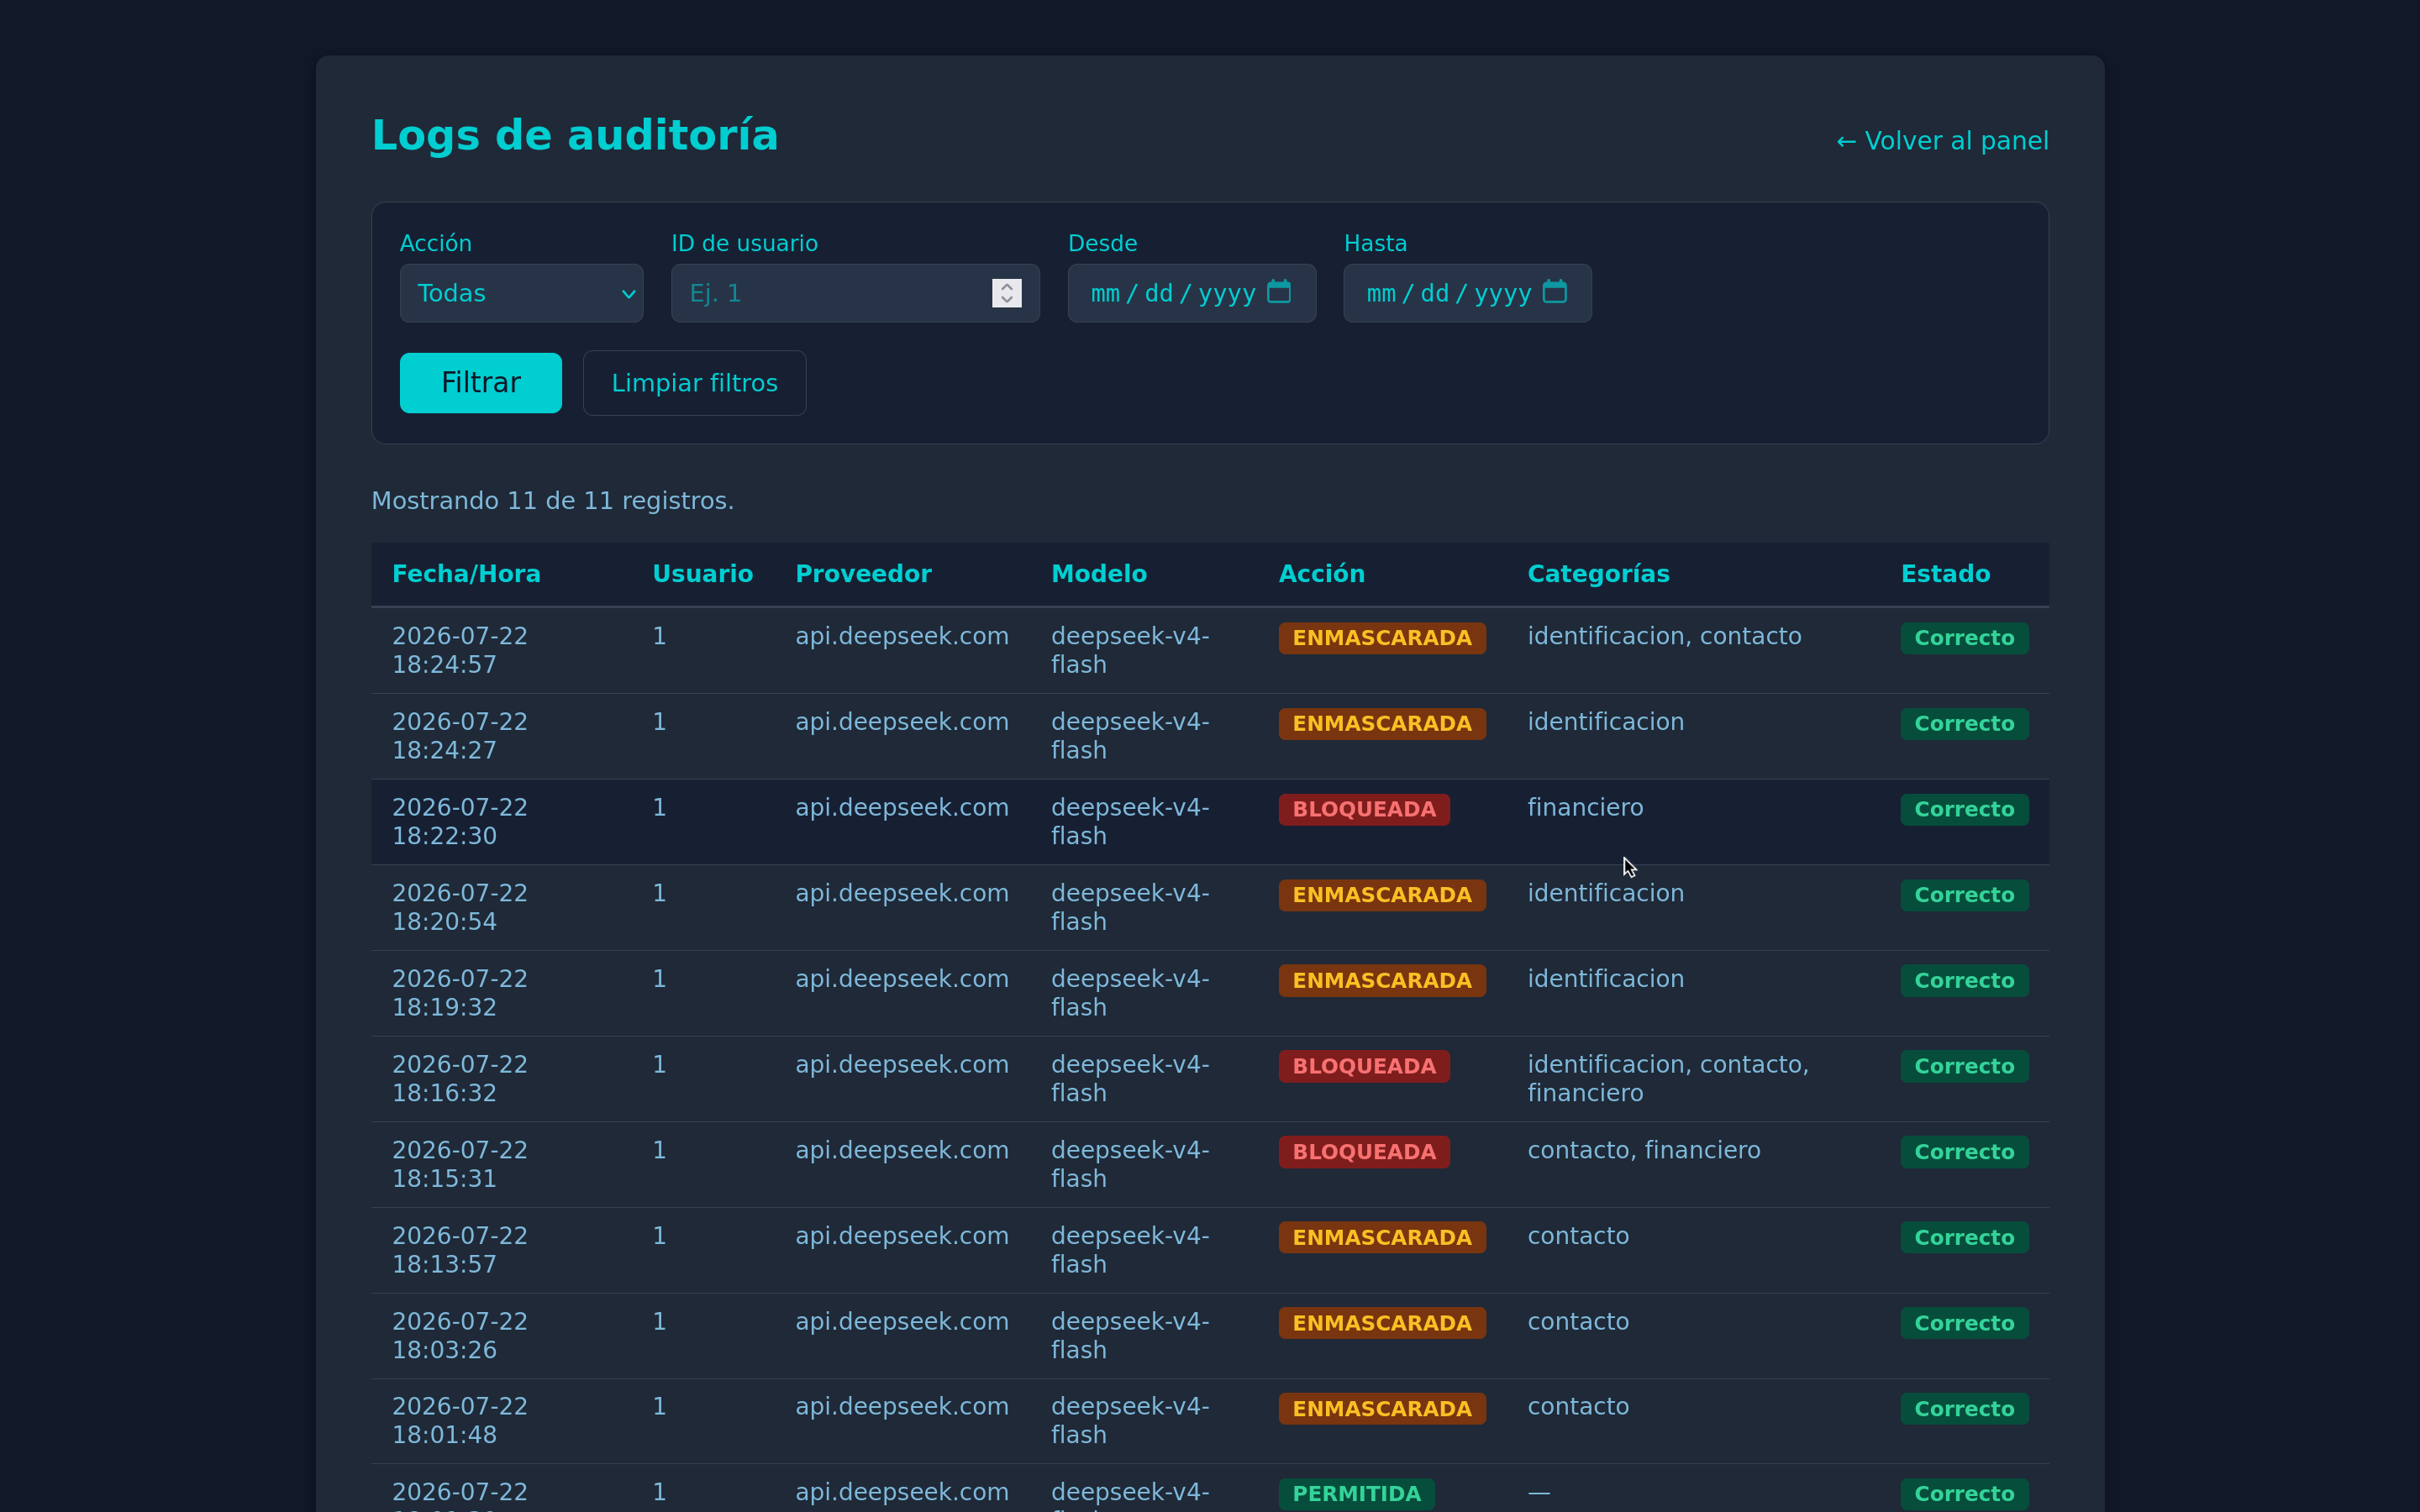Image resolution: width=2420 pixels, height=1512 pixels.
Task: Click the Acción column header in table
Action: (1321, 574)
